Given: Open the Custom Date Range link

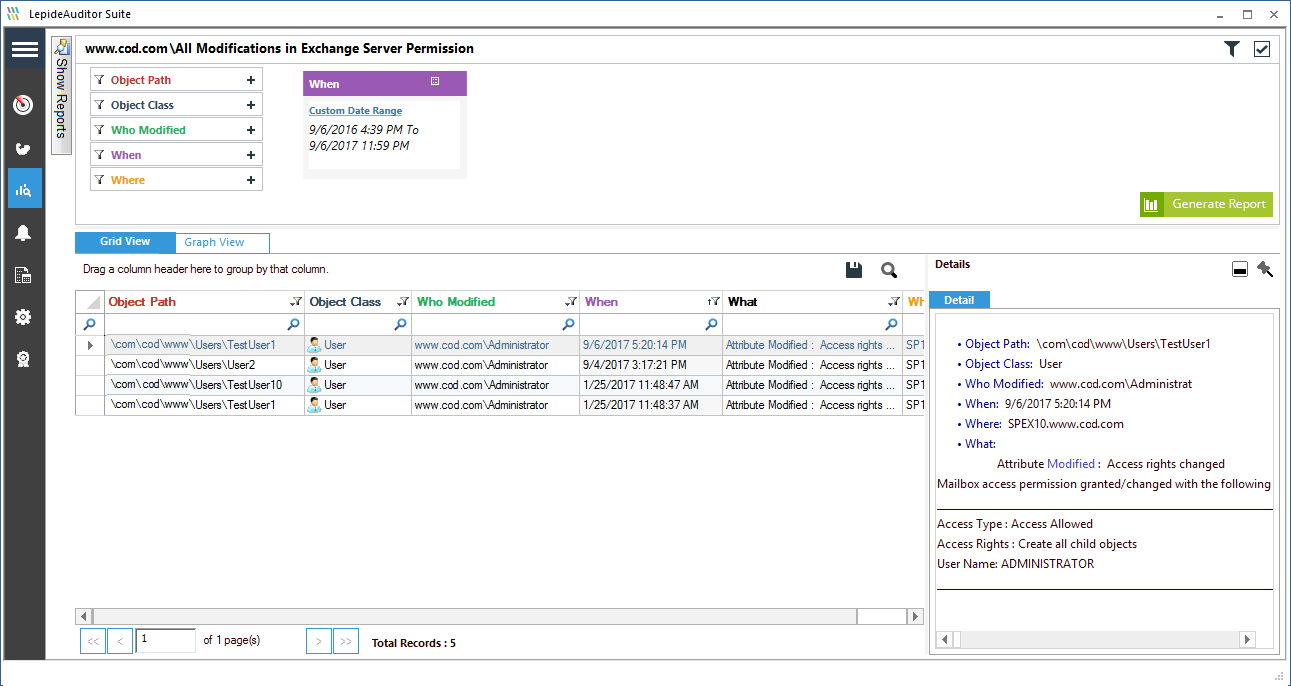Looking at the screenshot, I should 355,111.
